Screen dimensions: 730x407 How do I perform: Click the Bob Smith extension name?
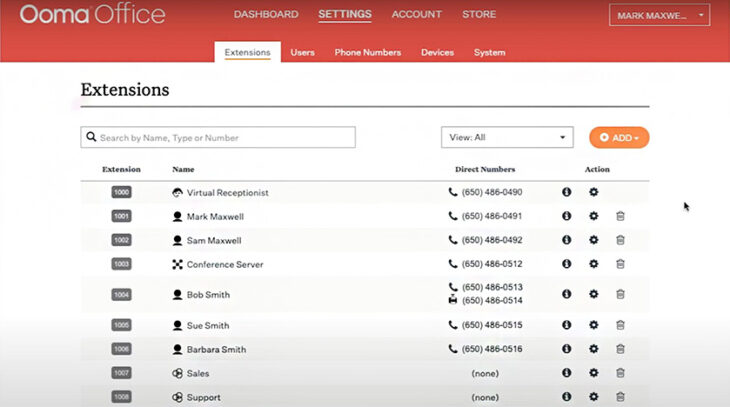207,295
